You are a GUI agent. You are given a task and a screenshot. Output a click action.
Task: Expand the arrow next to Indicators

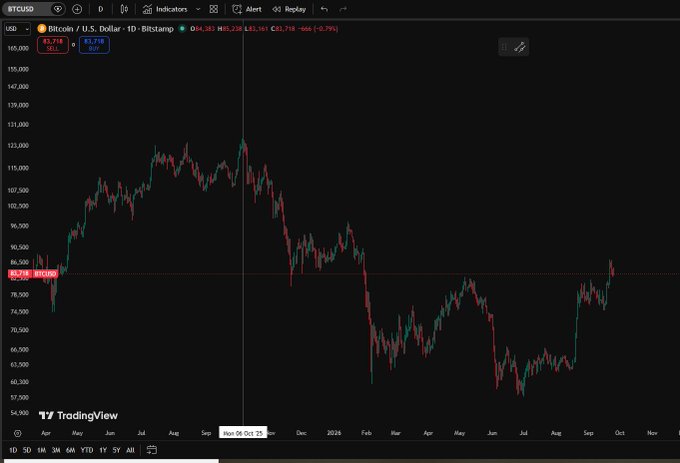point(198,9)
